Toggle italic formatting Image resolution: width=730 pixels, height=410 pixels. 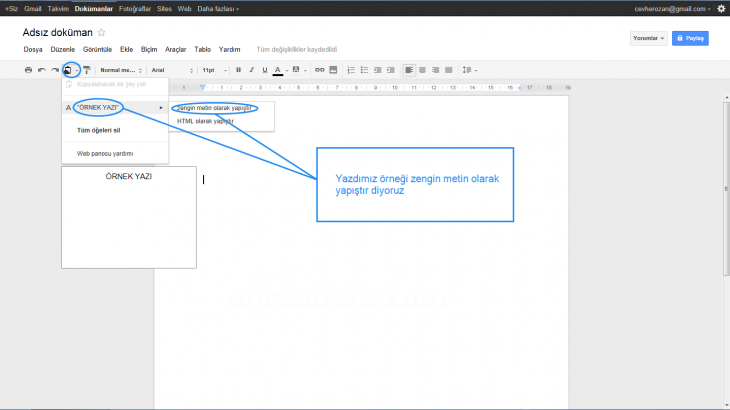click(251, 70)
